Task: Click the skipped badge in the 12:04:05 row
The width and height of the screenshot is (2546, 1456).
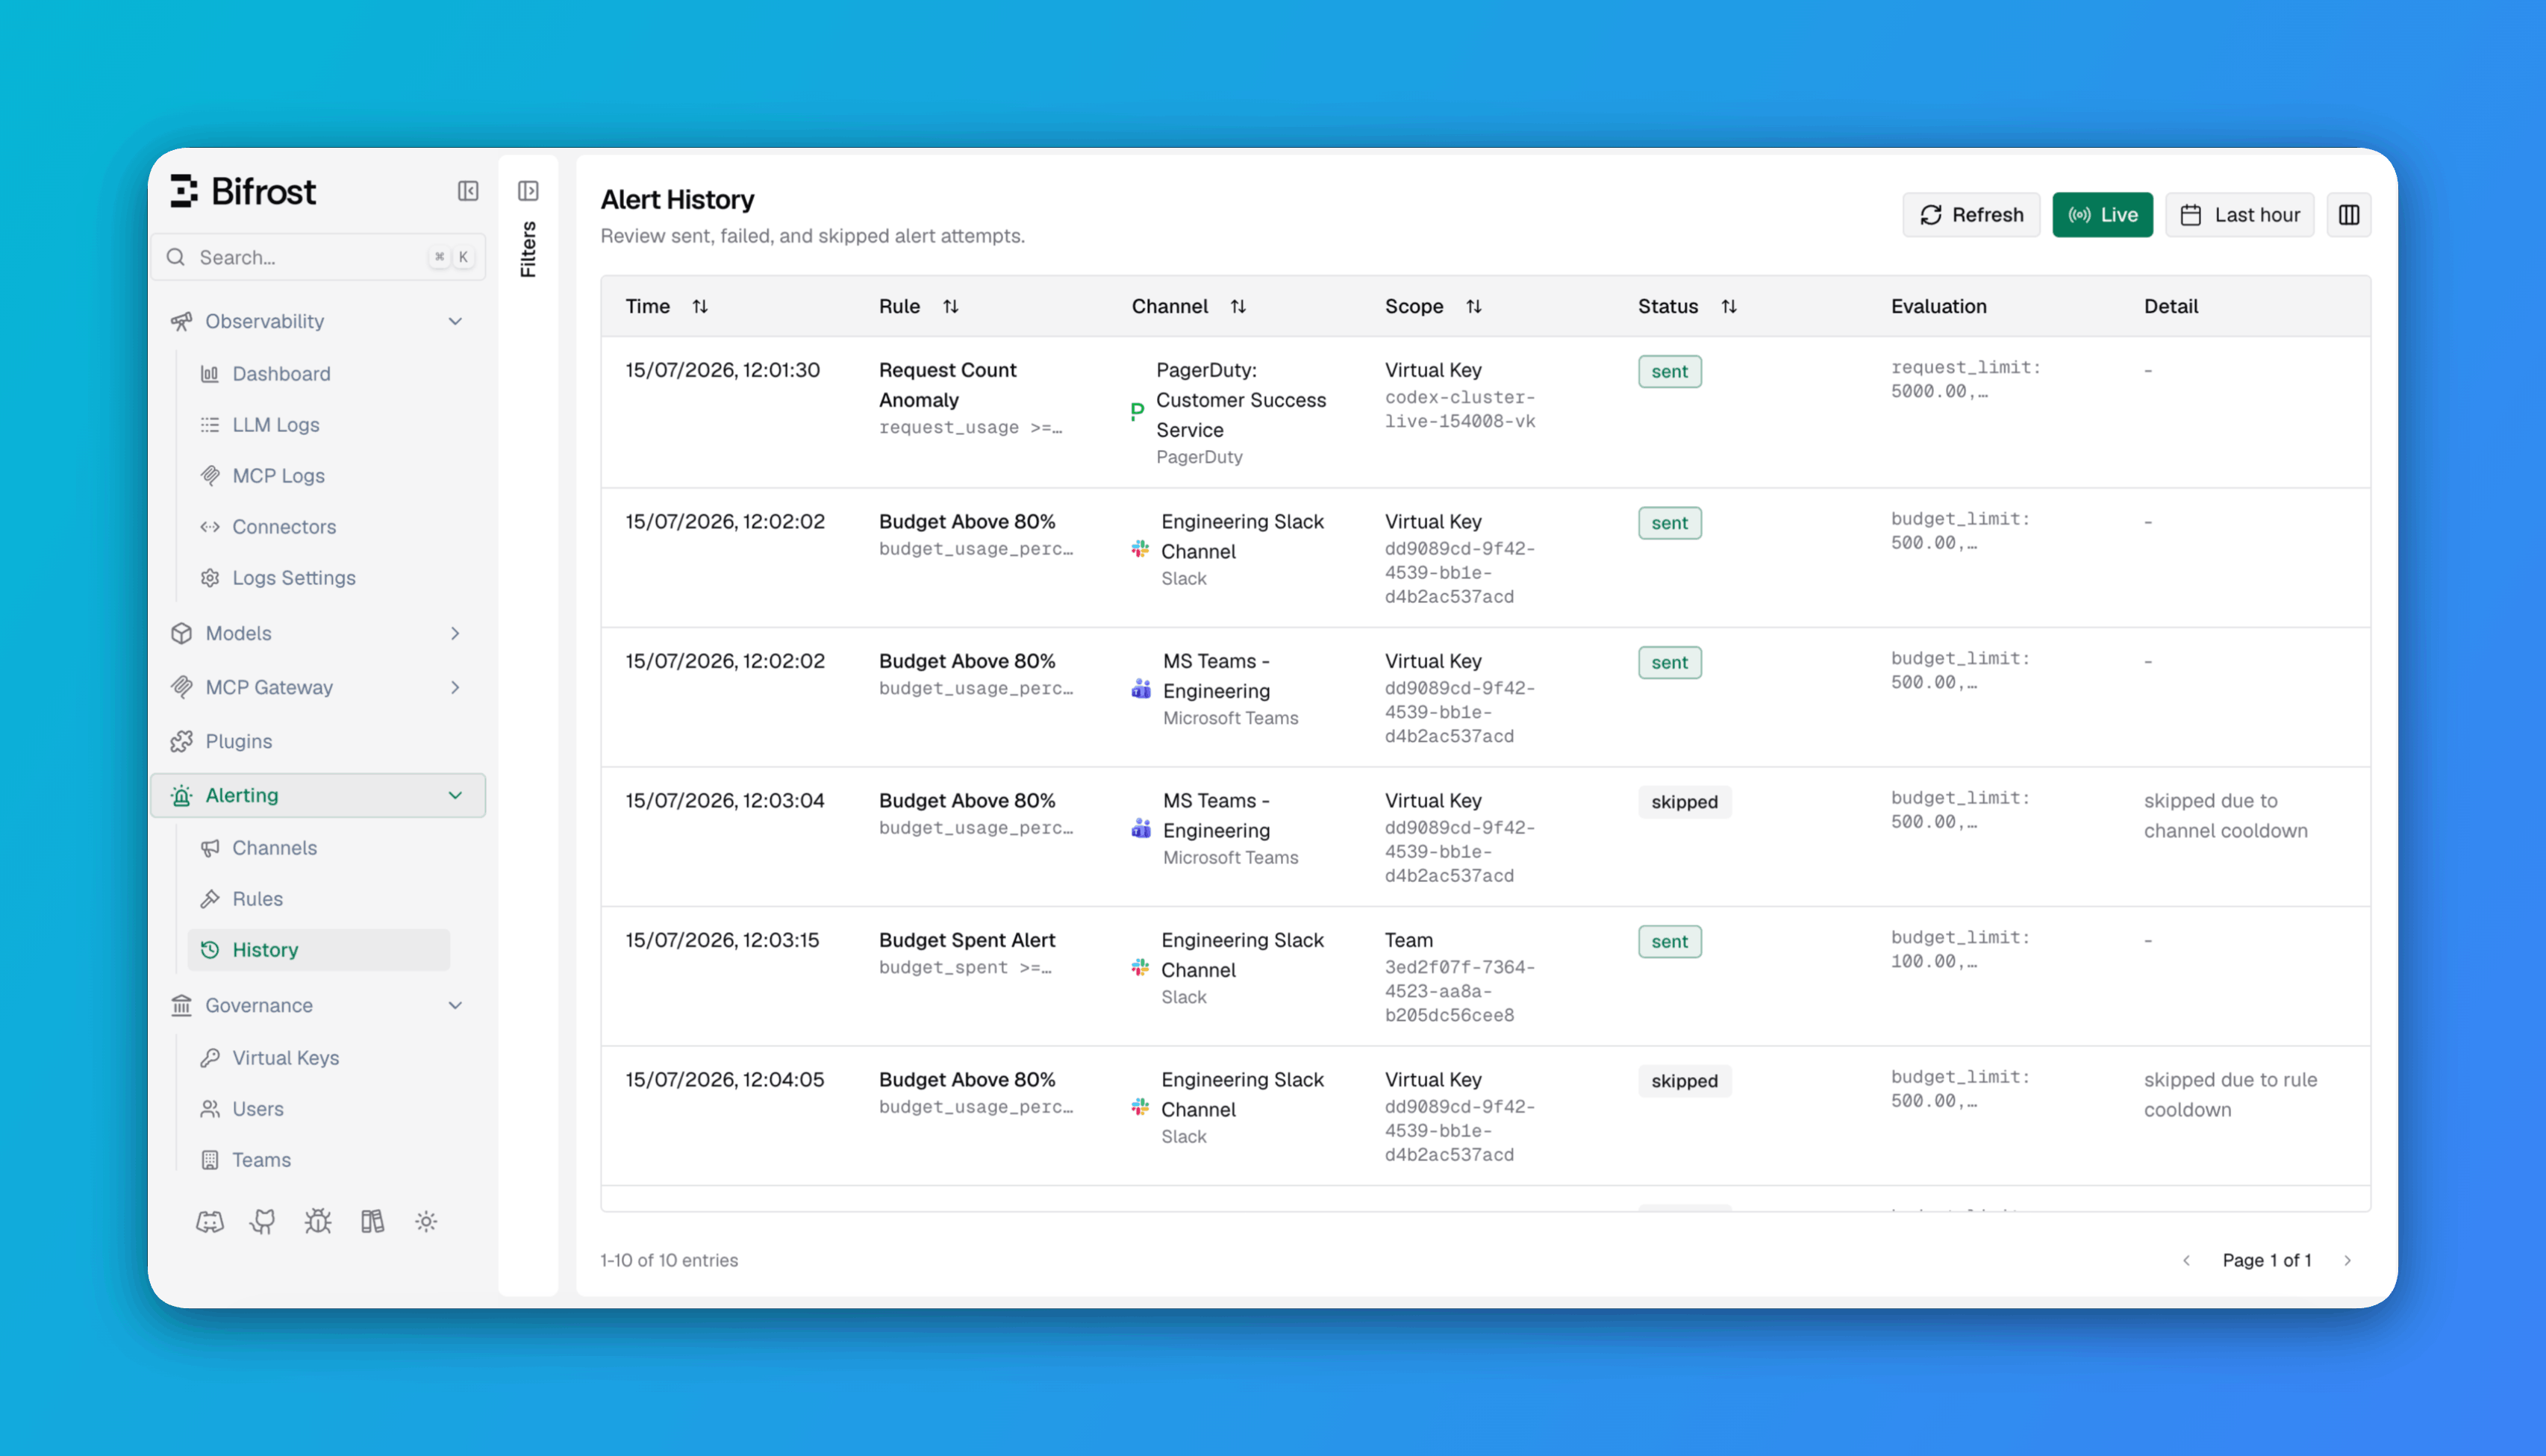Action: [x=1684, y=1081]
